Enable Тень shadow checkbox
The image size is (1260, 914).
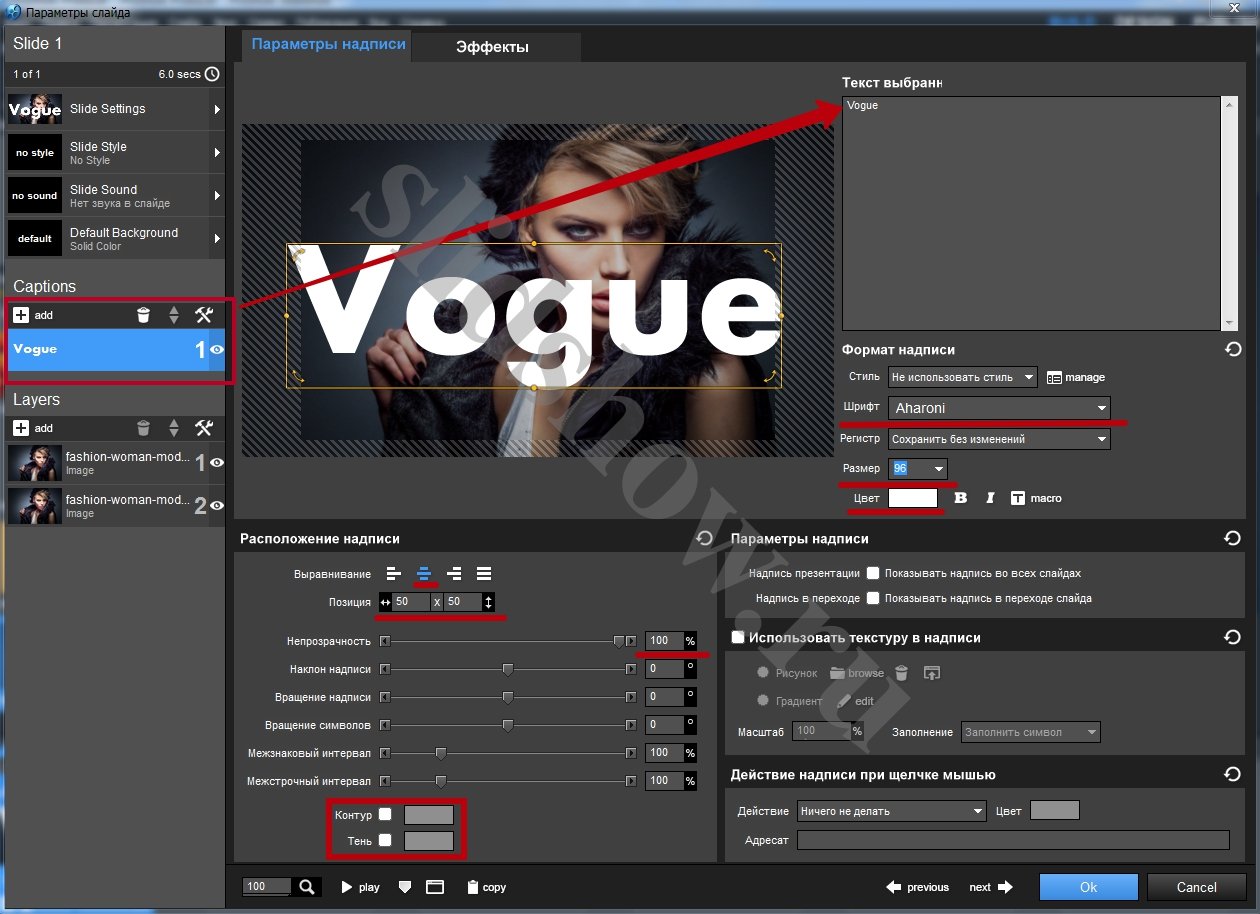click(385, 841)
